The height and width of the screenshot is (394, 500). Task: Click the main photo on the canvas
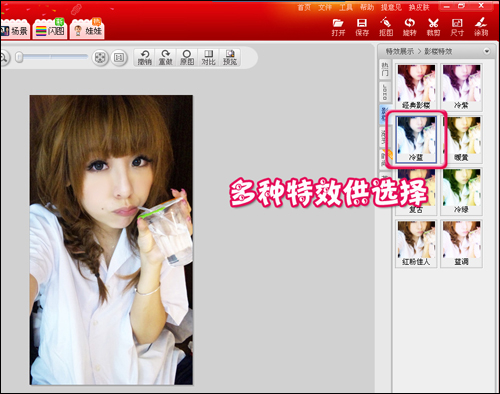pos(111,240)
